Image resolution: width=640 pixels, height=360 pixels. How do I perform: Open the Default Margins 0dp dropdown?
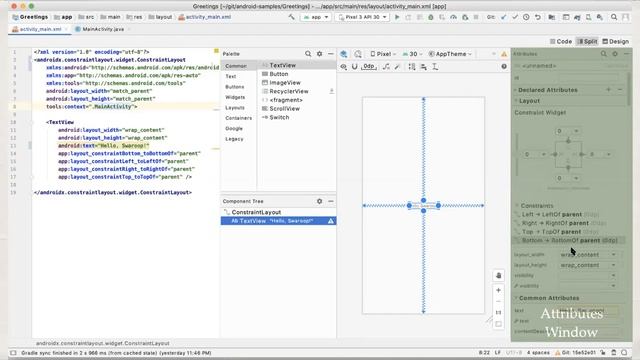click(x=369, y=67)
